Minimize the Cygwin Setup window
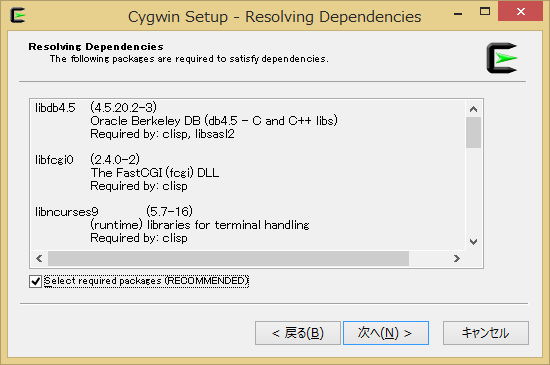This screenshot has width=550, height=365. (458, 14)
